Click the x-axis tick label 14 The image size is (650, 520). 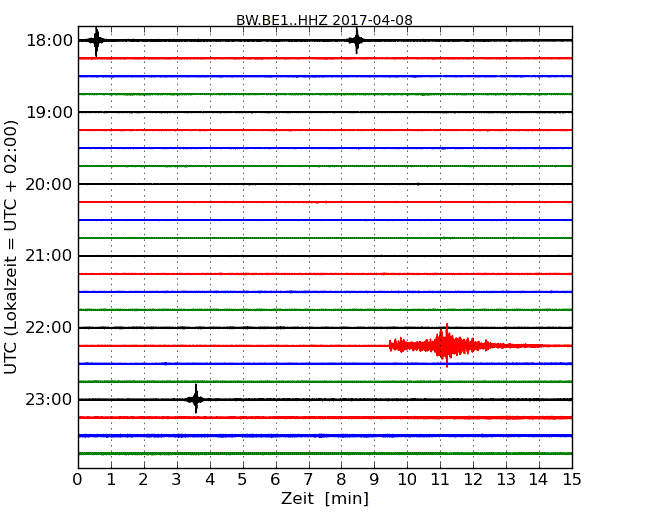point(539,480)
